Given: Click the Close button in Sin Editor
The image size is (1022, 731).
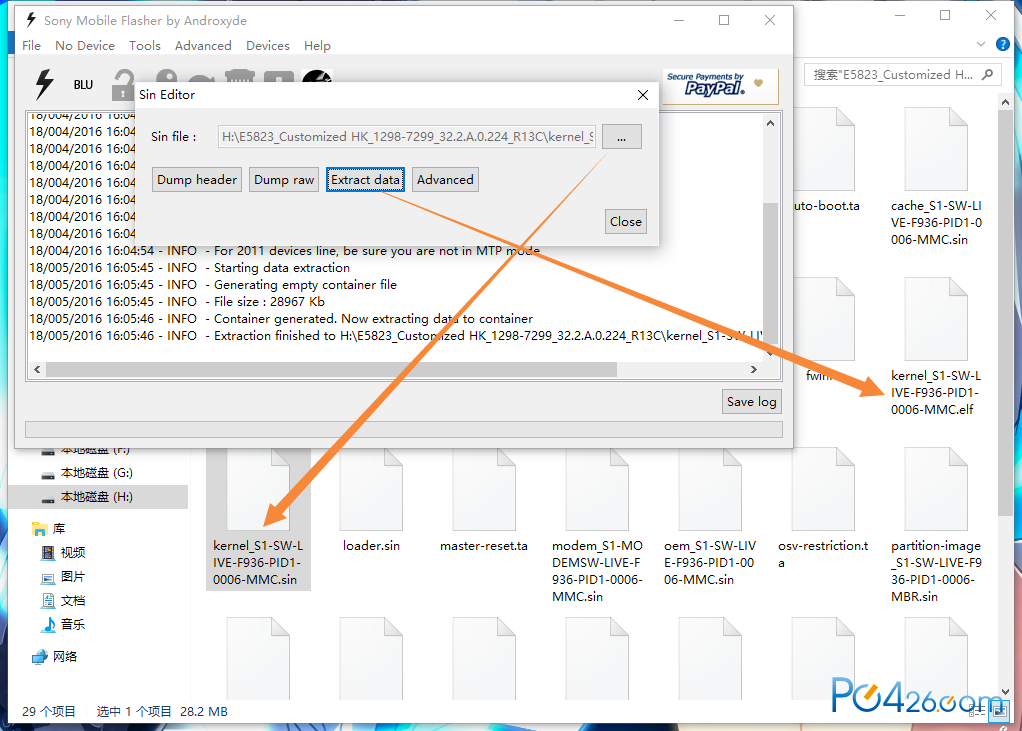Looking at the screenshot, I should pos(626,222).
